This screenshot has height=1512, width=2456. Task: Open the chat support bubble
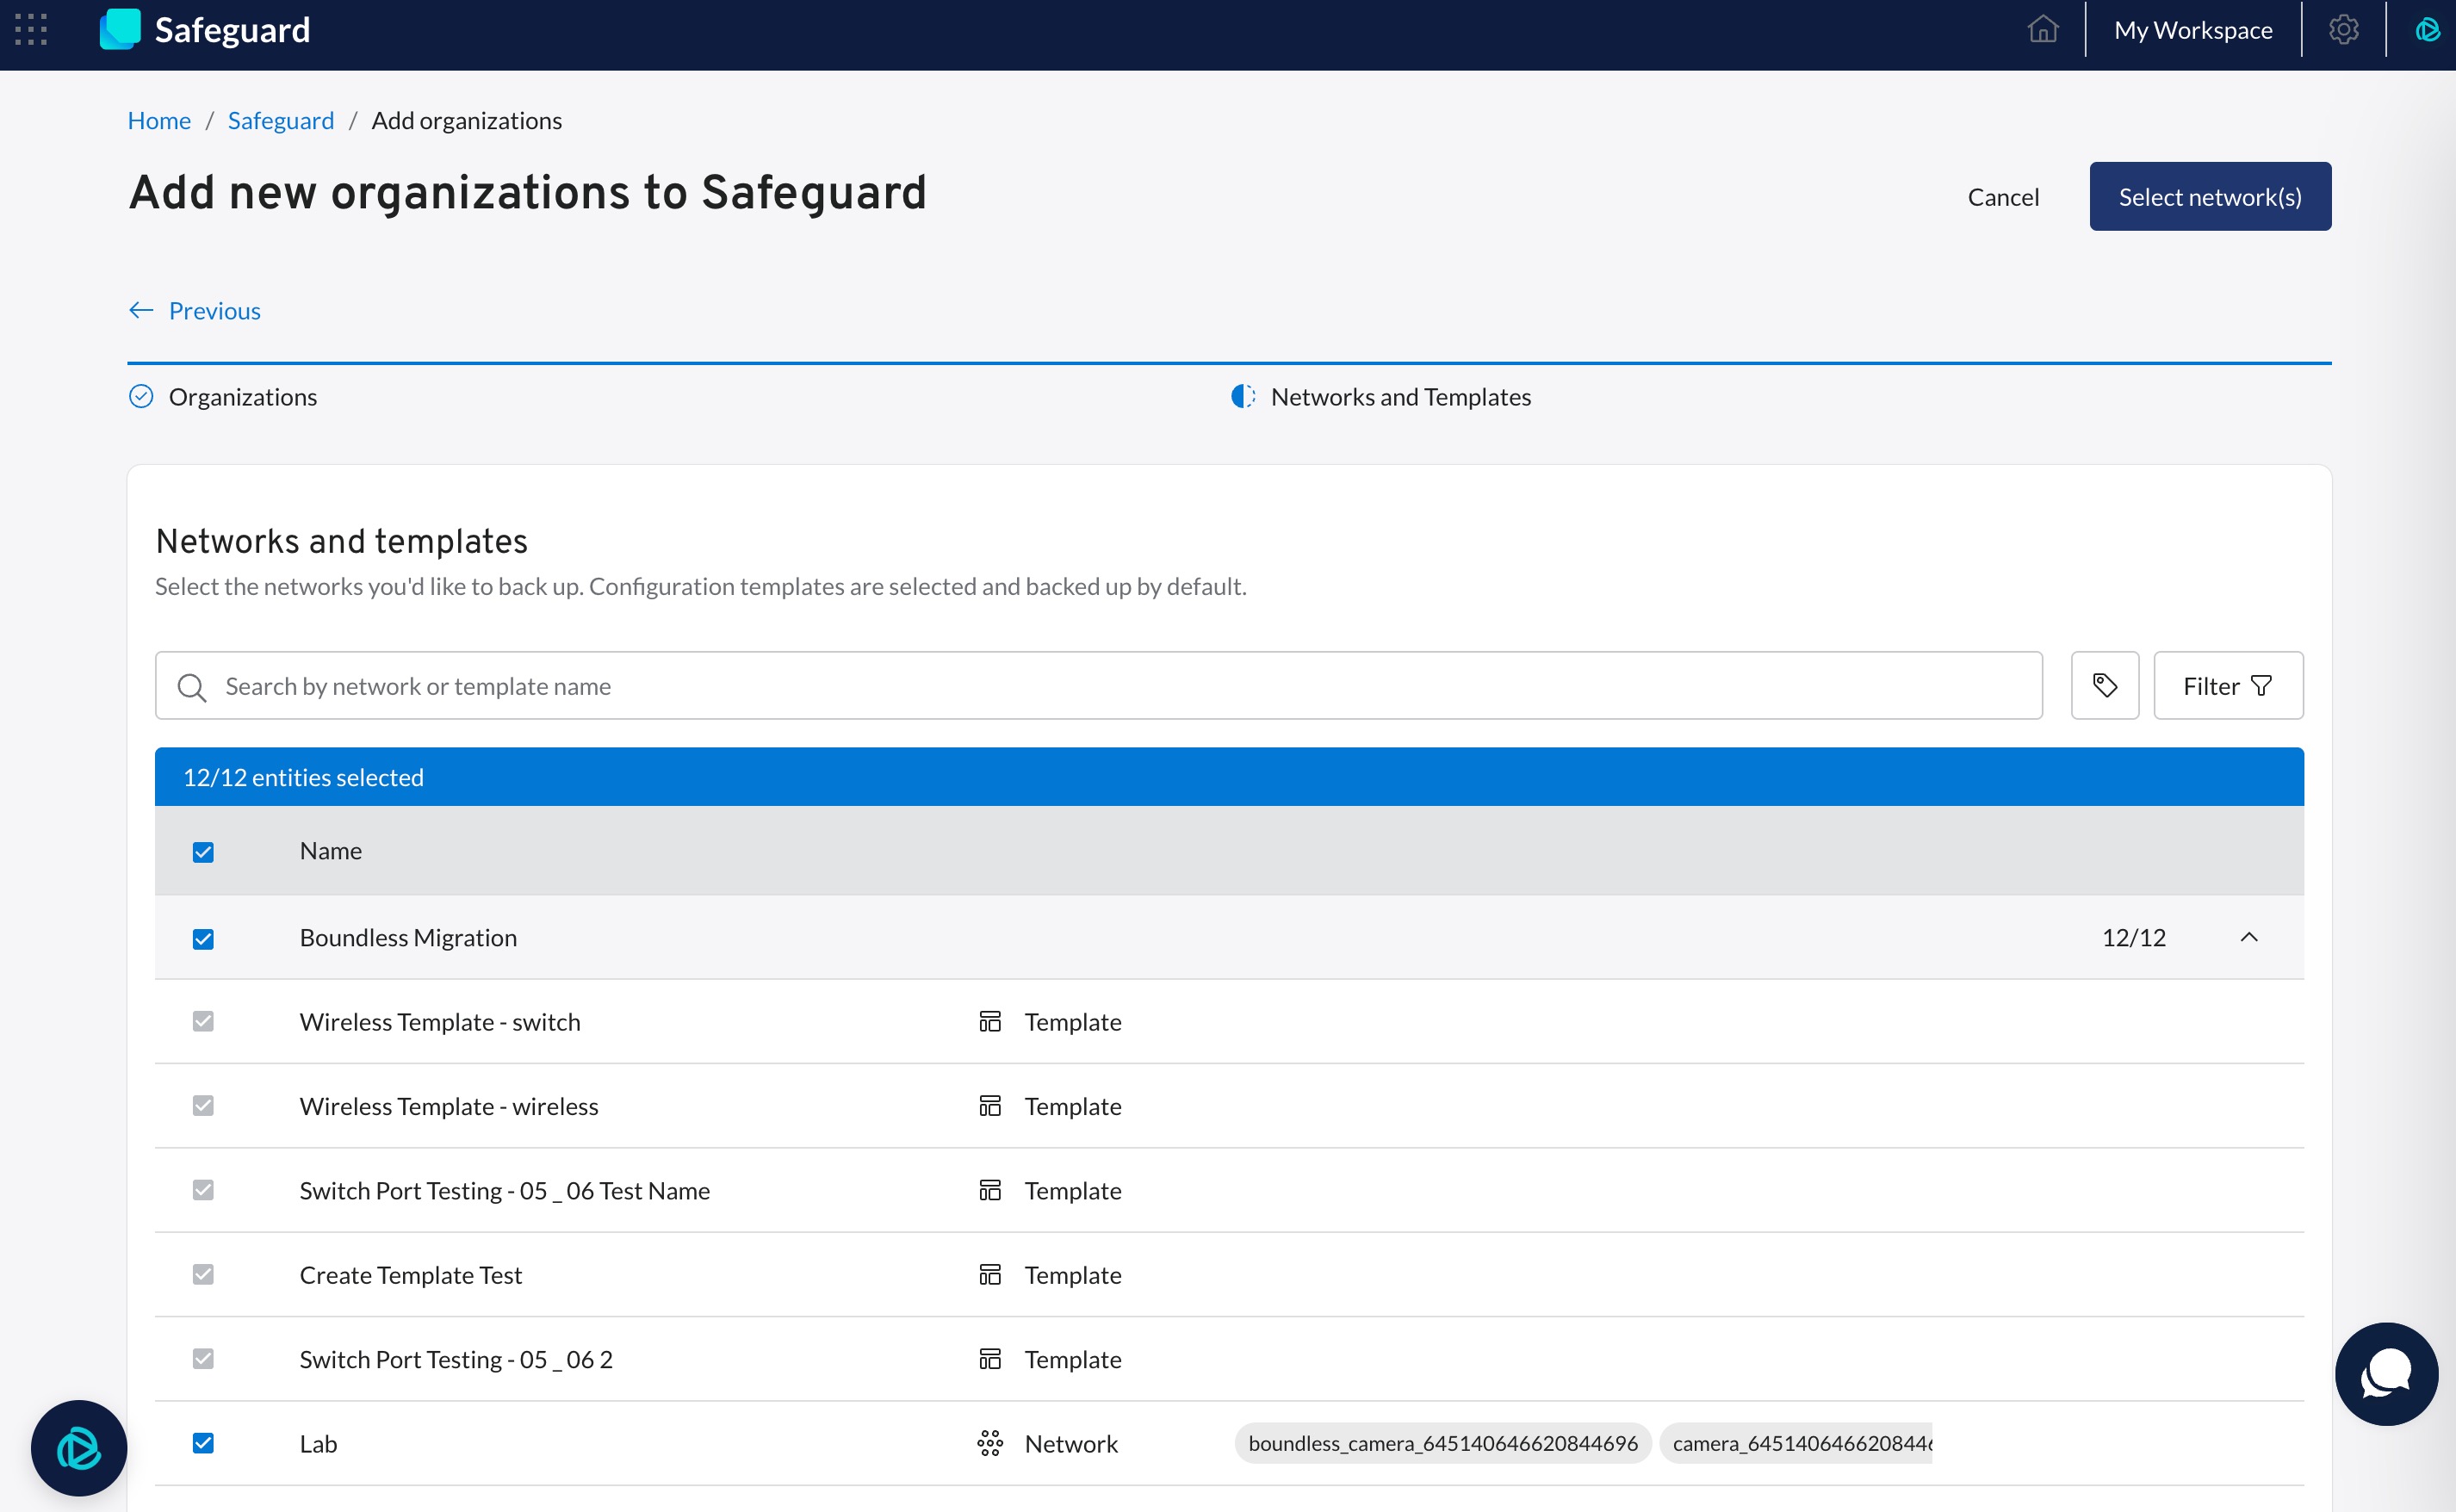pyautogui.click(x=2385, y=1374)
